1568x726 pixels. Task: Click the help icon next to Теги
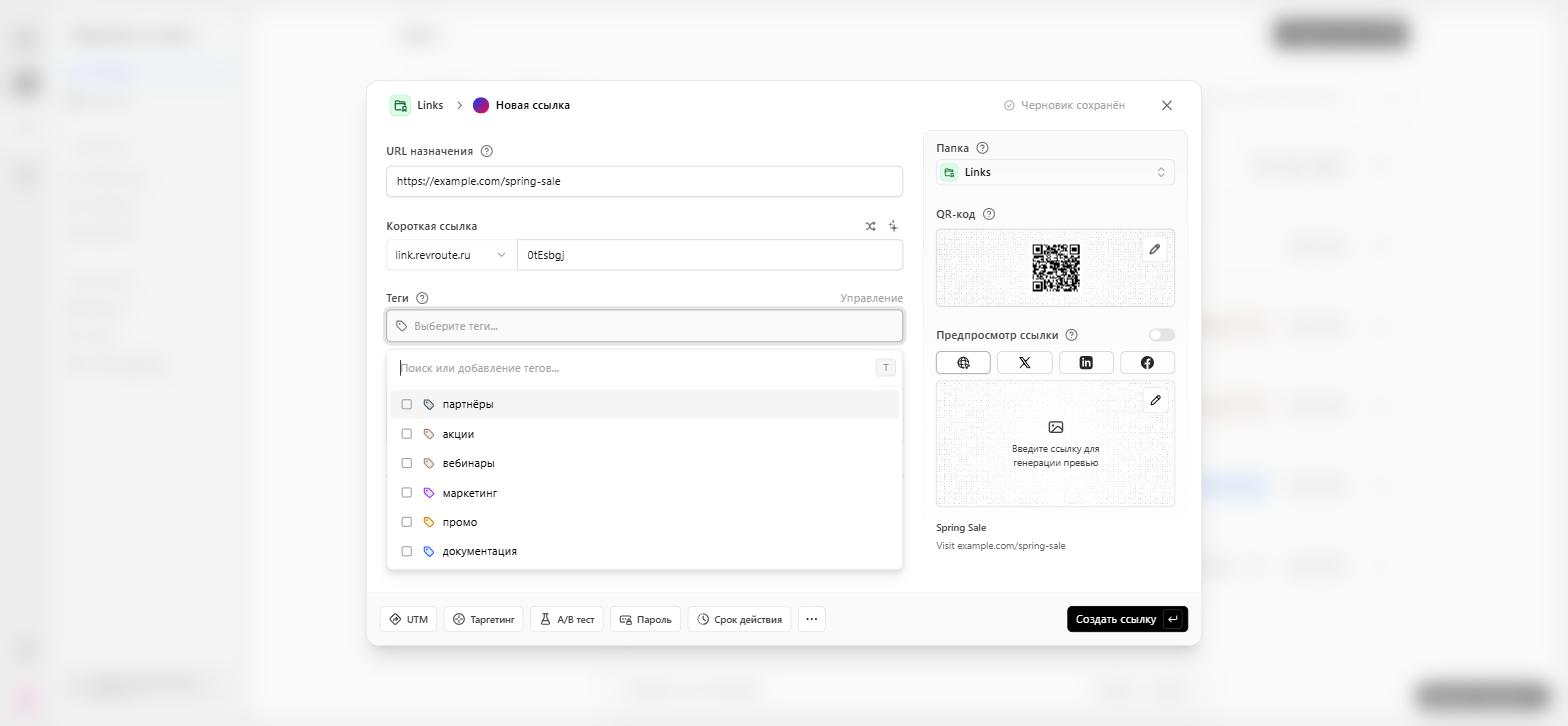coord(422,298)
